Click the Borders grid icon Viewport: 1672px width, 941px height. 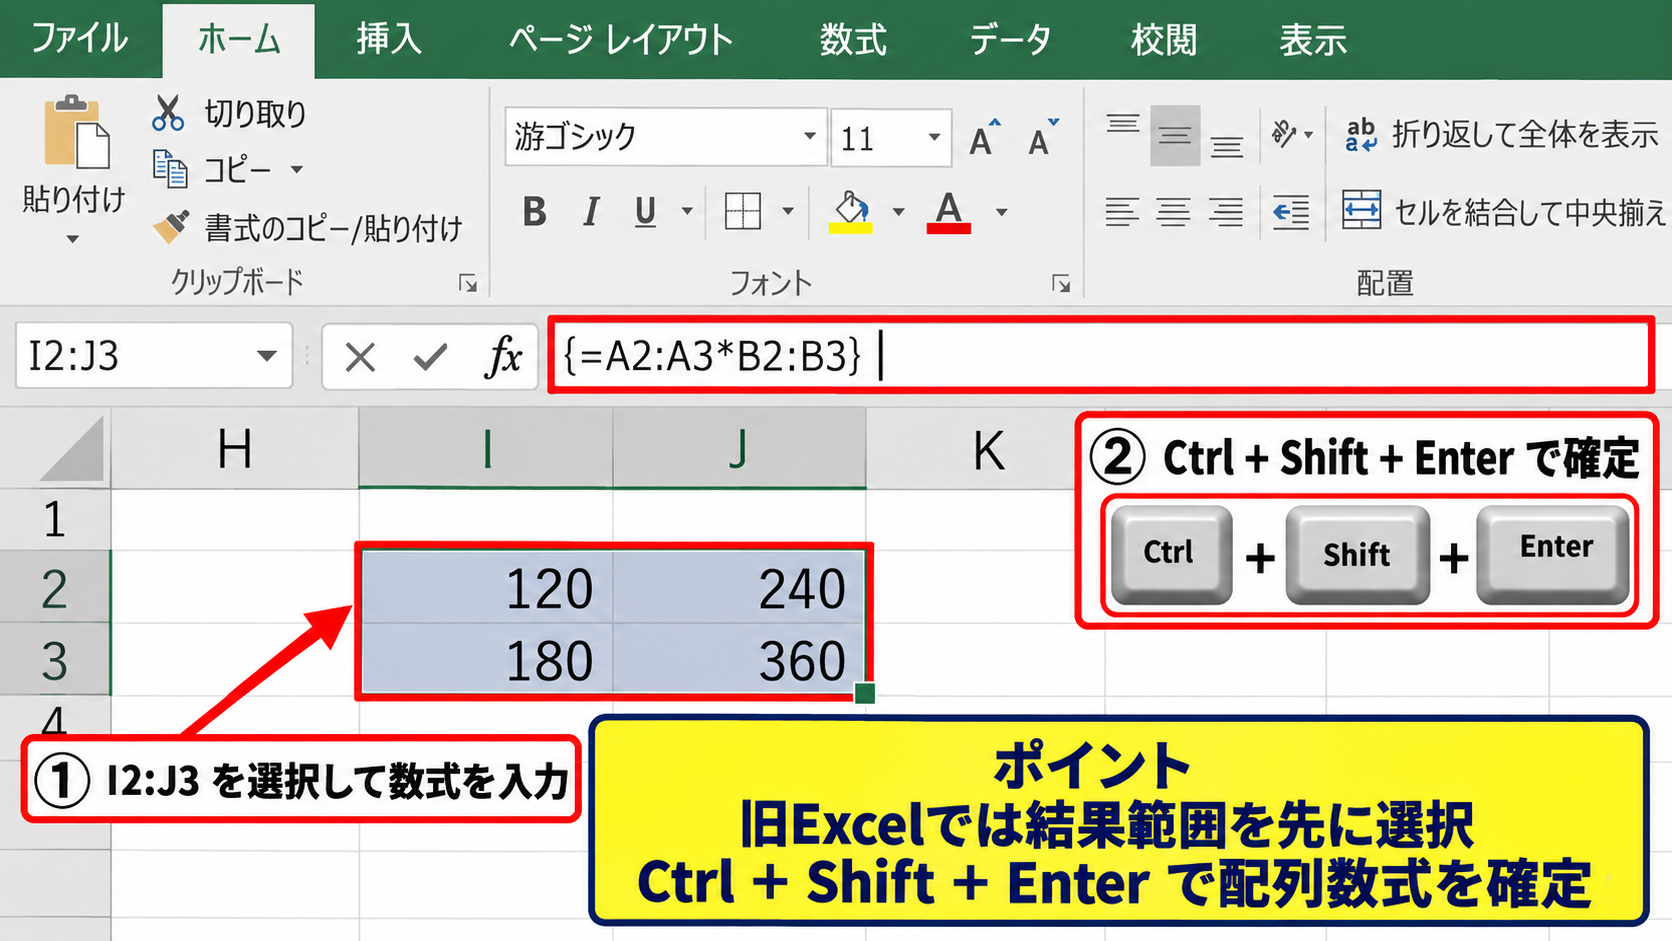742,211
